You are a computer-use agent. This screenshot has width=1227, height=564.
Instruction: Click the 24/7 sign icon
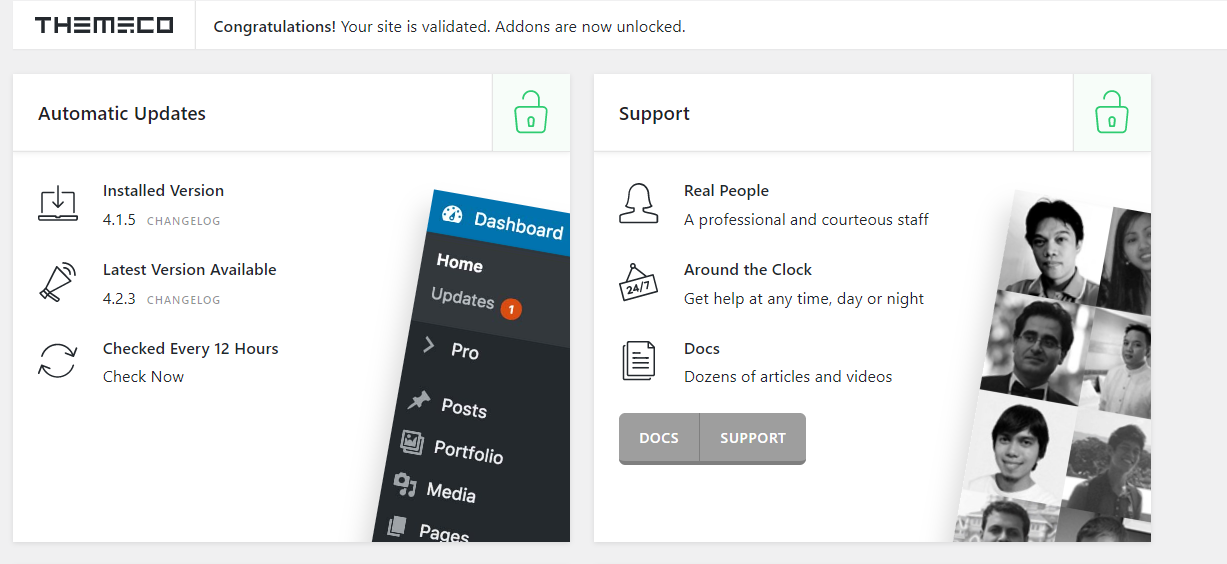click(639, 283)
